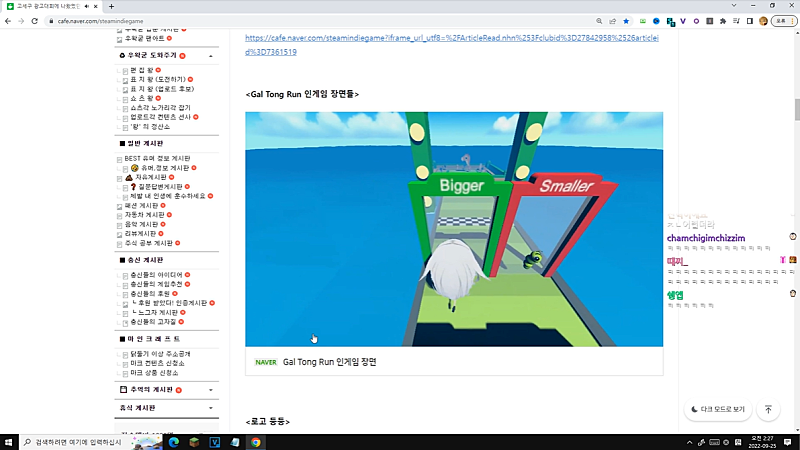Open the purple V extension icon

683,21
